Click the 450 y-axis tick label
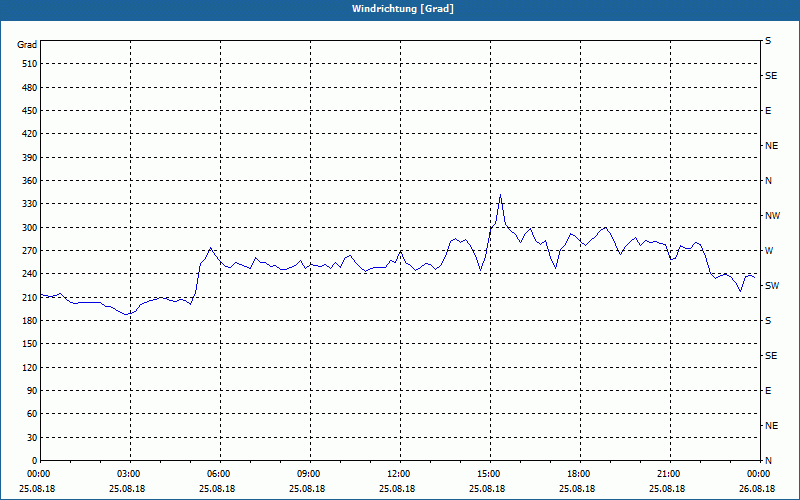Image resolution: width=800 pixels, height=500 pixels. [30, 111]
